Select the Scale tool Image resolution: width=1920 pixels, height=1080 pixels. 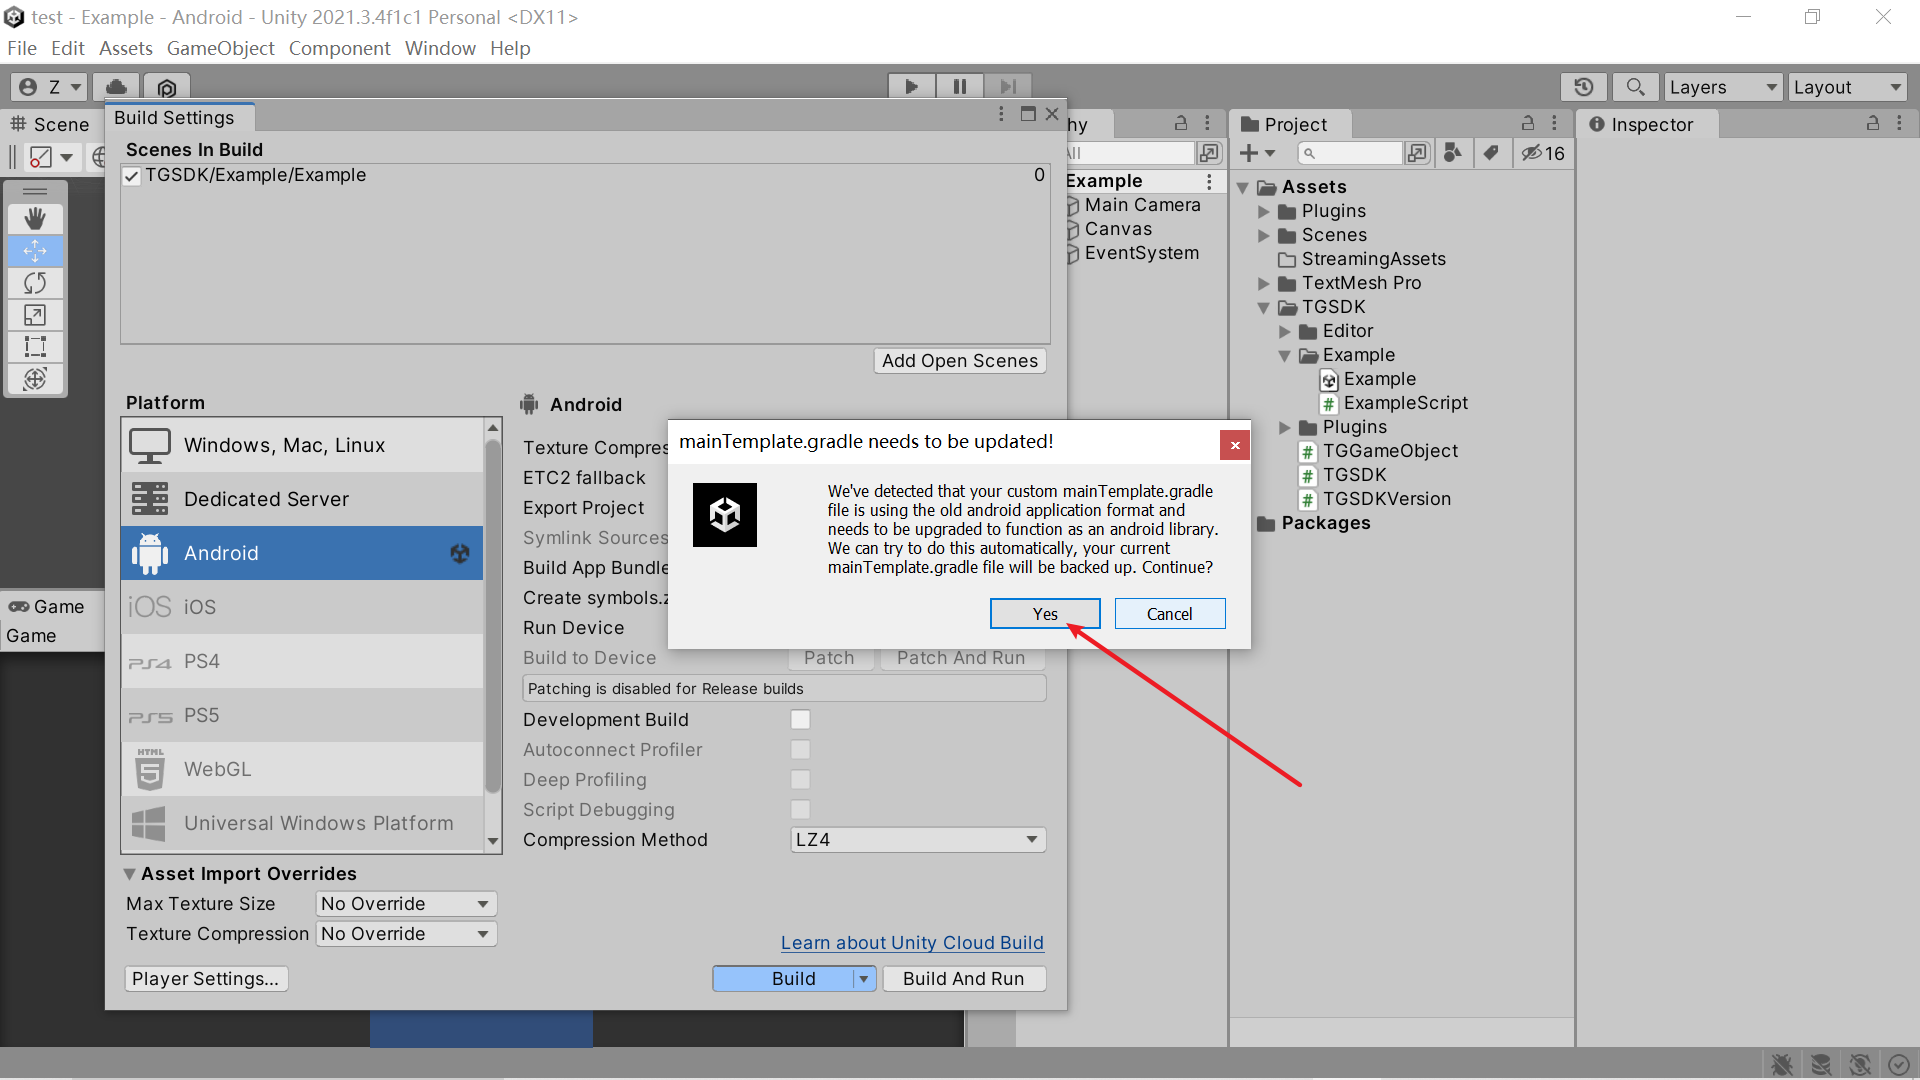[x=35, y=314]
